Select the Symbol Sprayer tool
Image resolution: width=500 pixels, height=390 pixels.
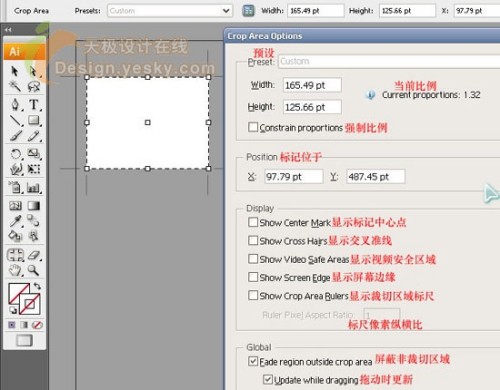[15, 187]
